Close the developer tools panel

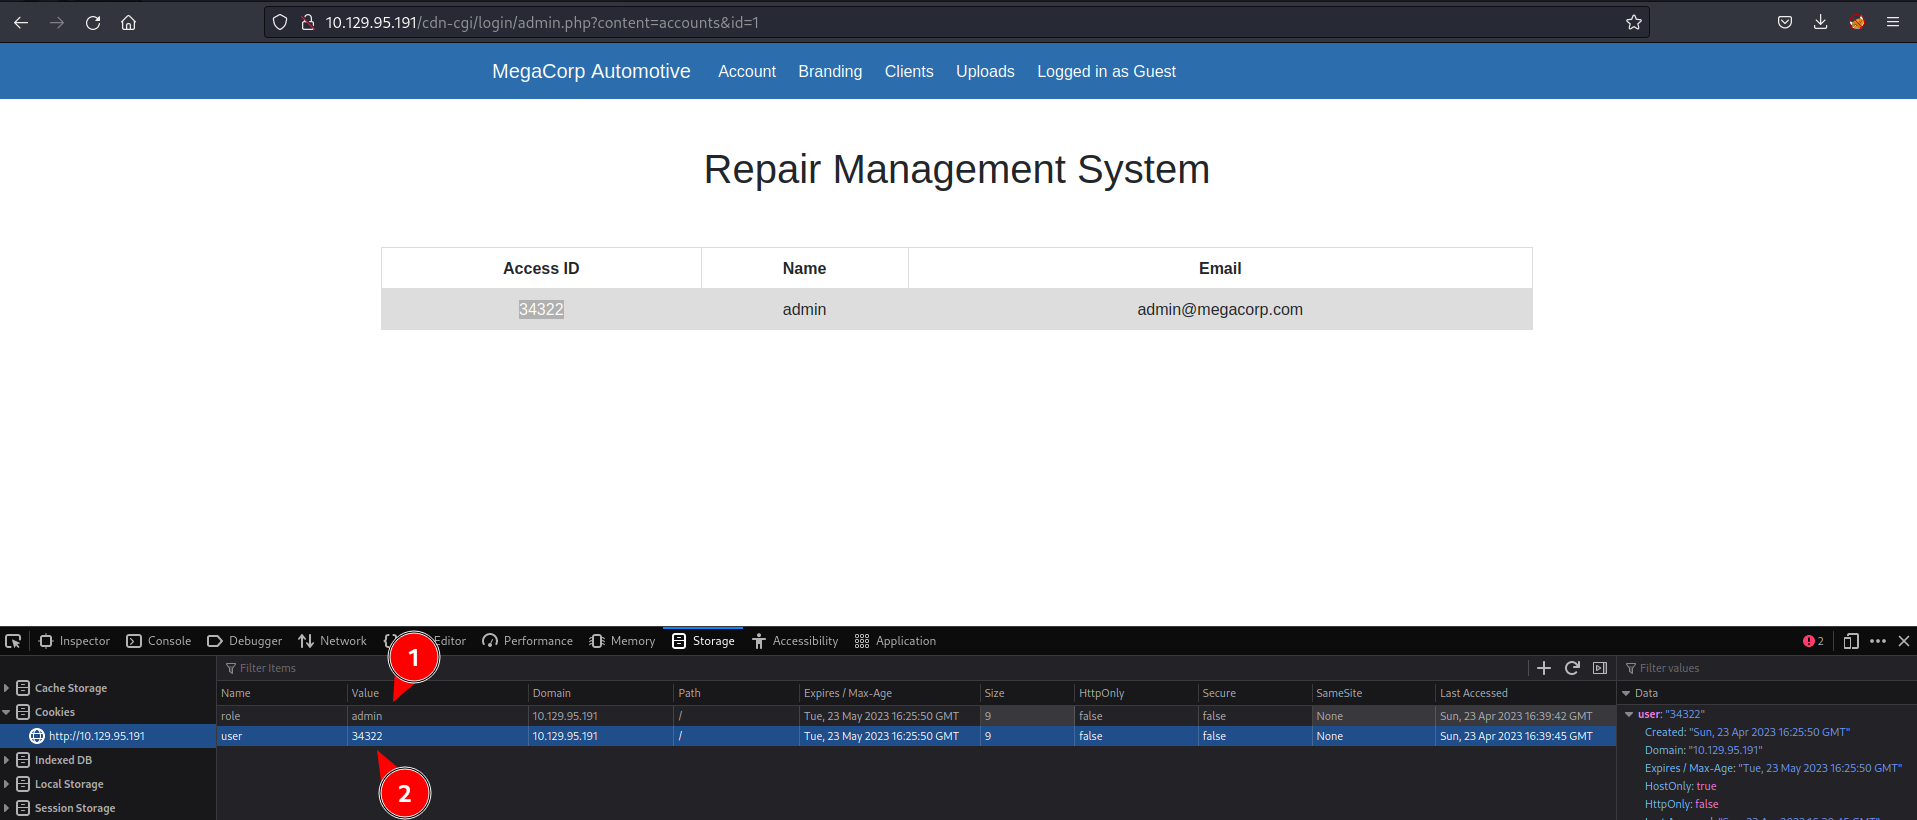[x=1904, y=641]
